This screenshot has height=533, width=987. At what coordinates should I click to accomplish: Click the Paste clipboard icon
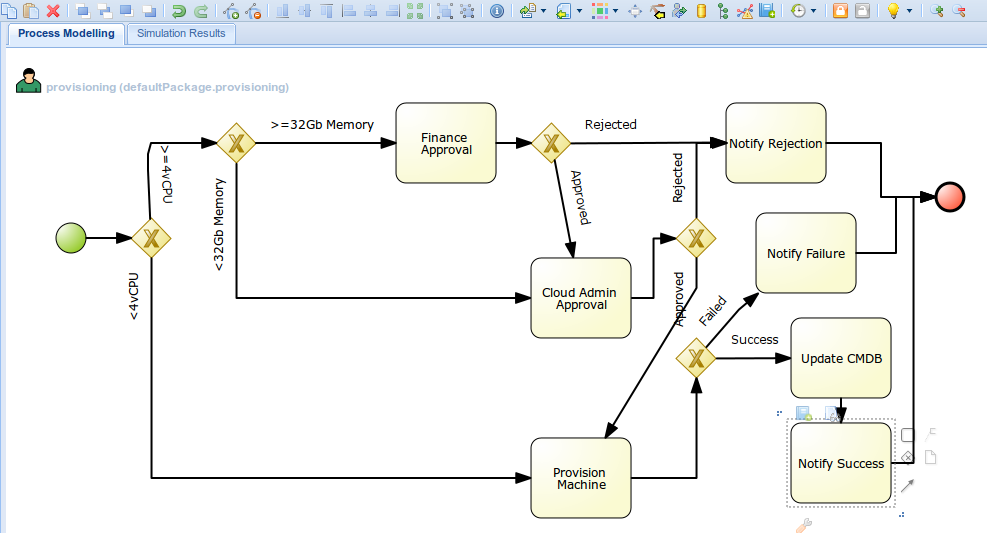(31, 10)
